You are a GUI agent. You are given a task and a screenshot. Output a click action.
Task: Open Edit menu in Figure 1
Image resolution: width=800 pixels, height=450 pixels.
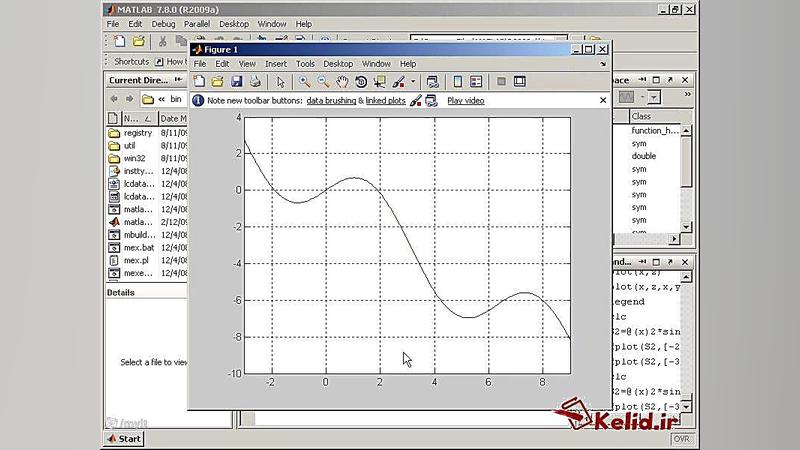tap(222, 64)
